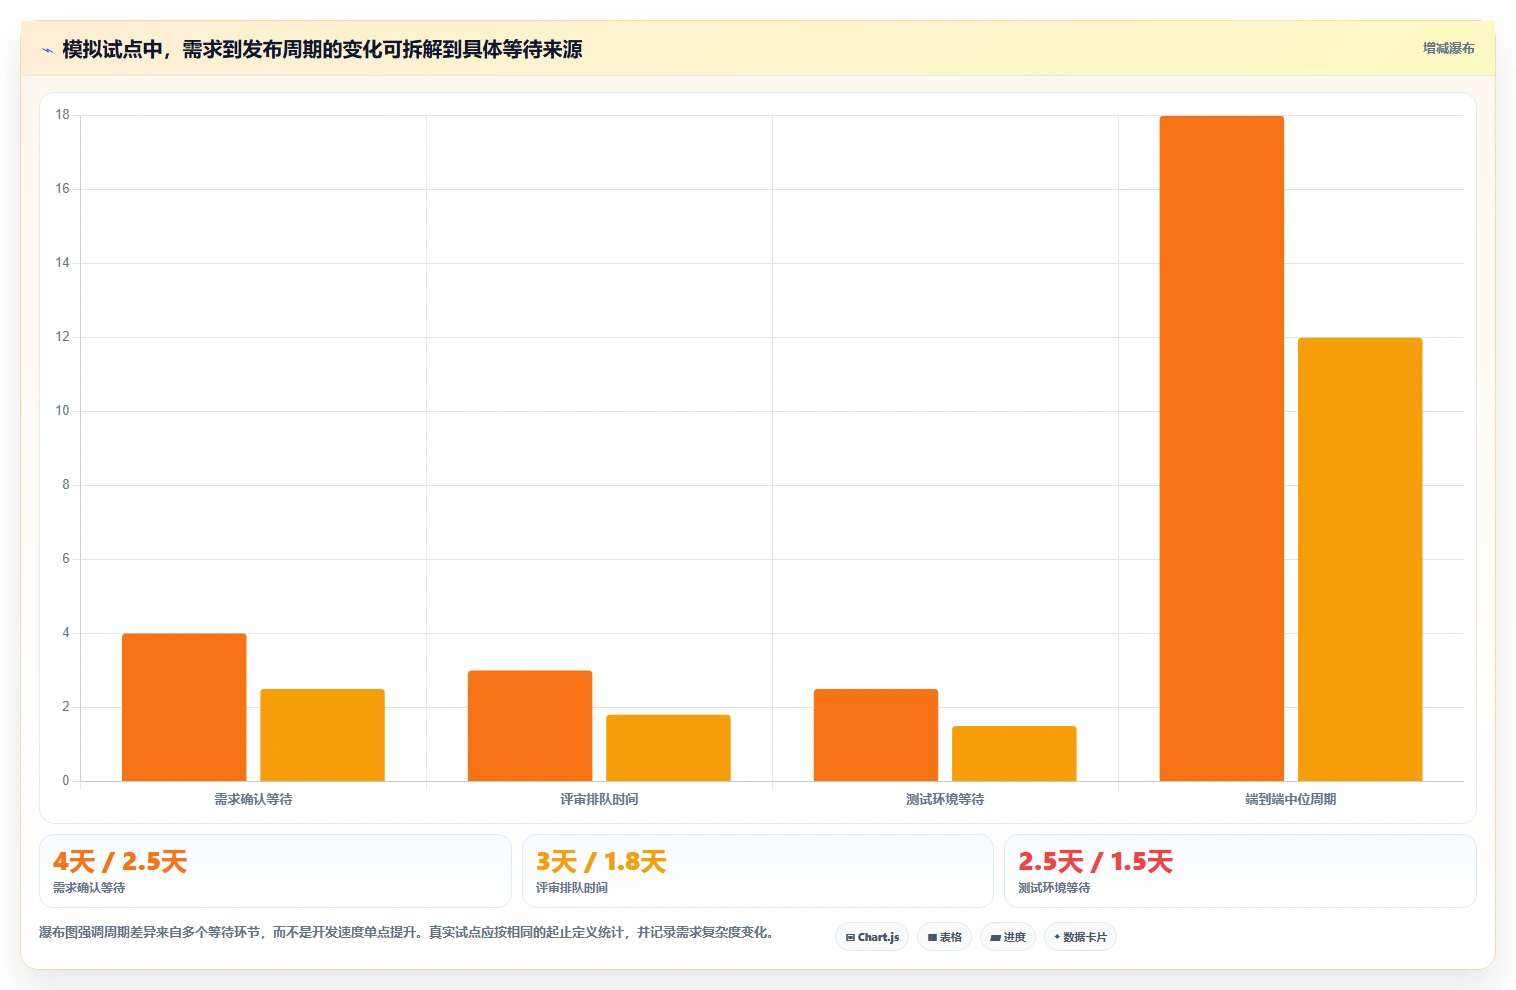Click the light orange bar for 需求确认等待

coord(322,735)
